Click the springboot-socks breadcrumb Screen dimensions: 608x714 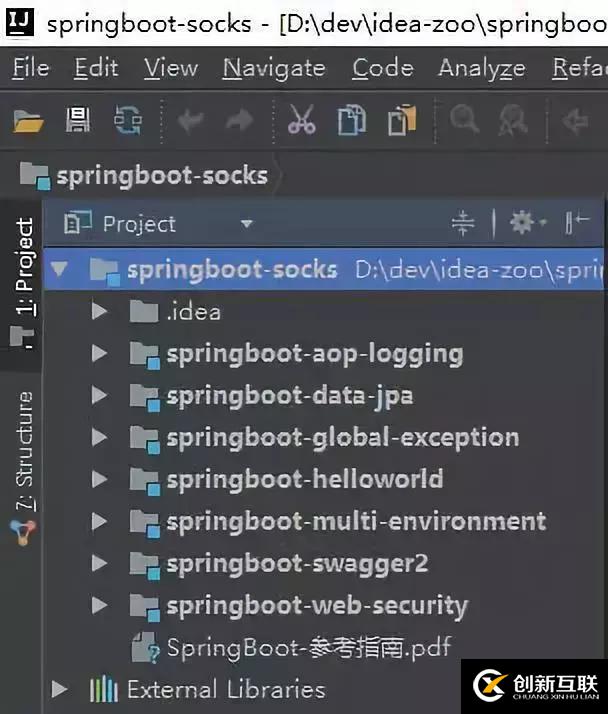point(160,176)
